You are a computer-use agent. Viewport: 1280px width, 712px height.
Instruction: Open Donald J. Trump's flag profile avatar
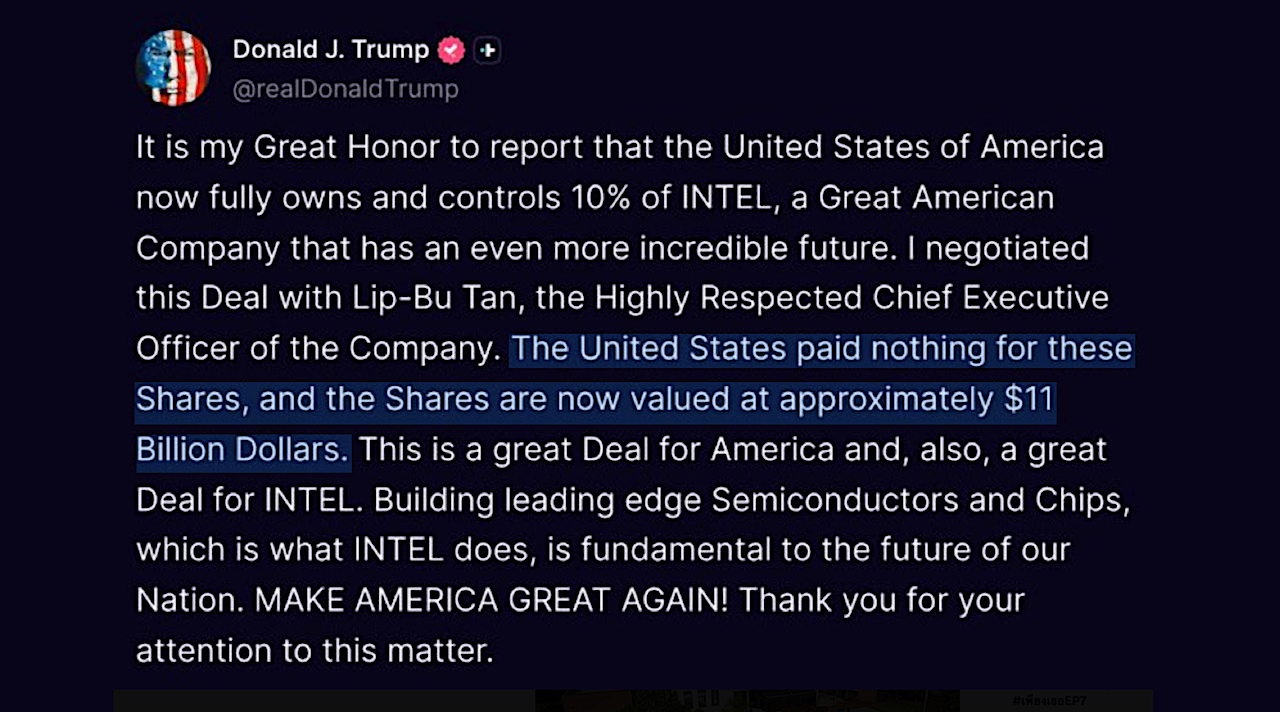(173, 68)
